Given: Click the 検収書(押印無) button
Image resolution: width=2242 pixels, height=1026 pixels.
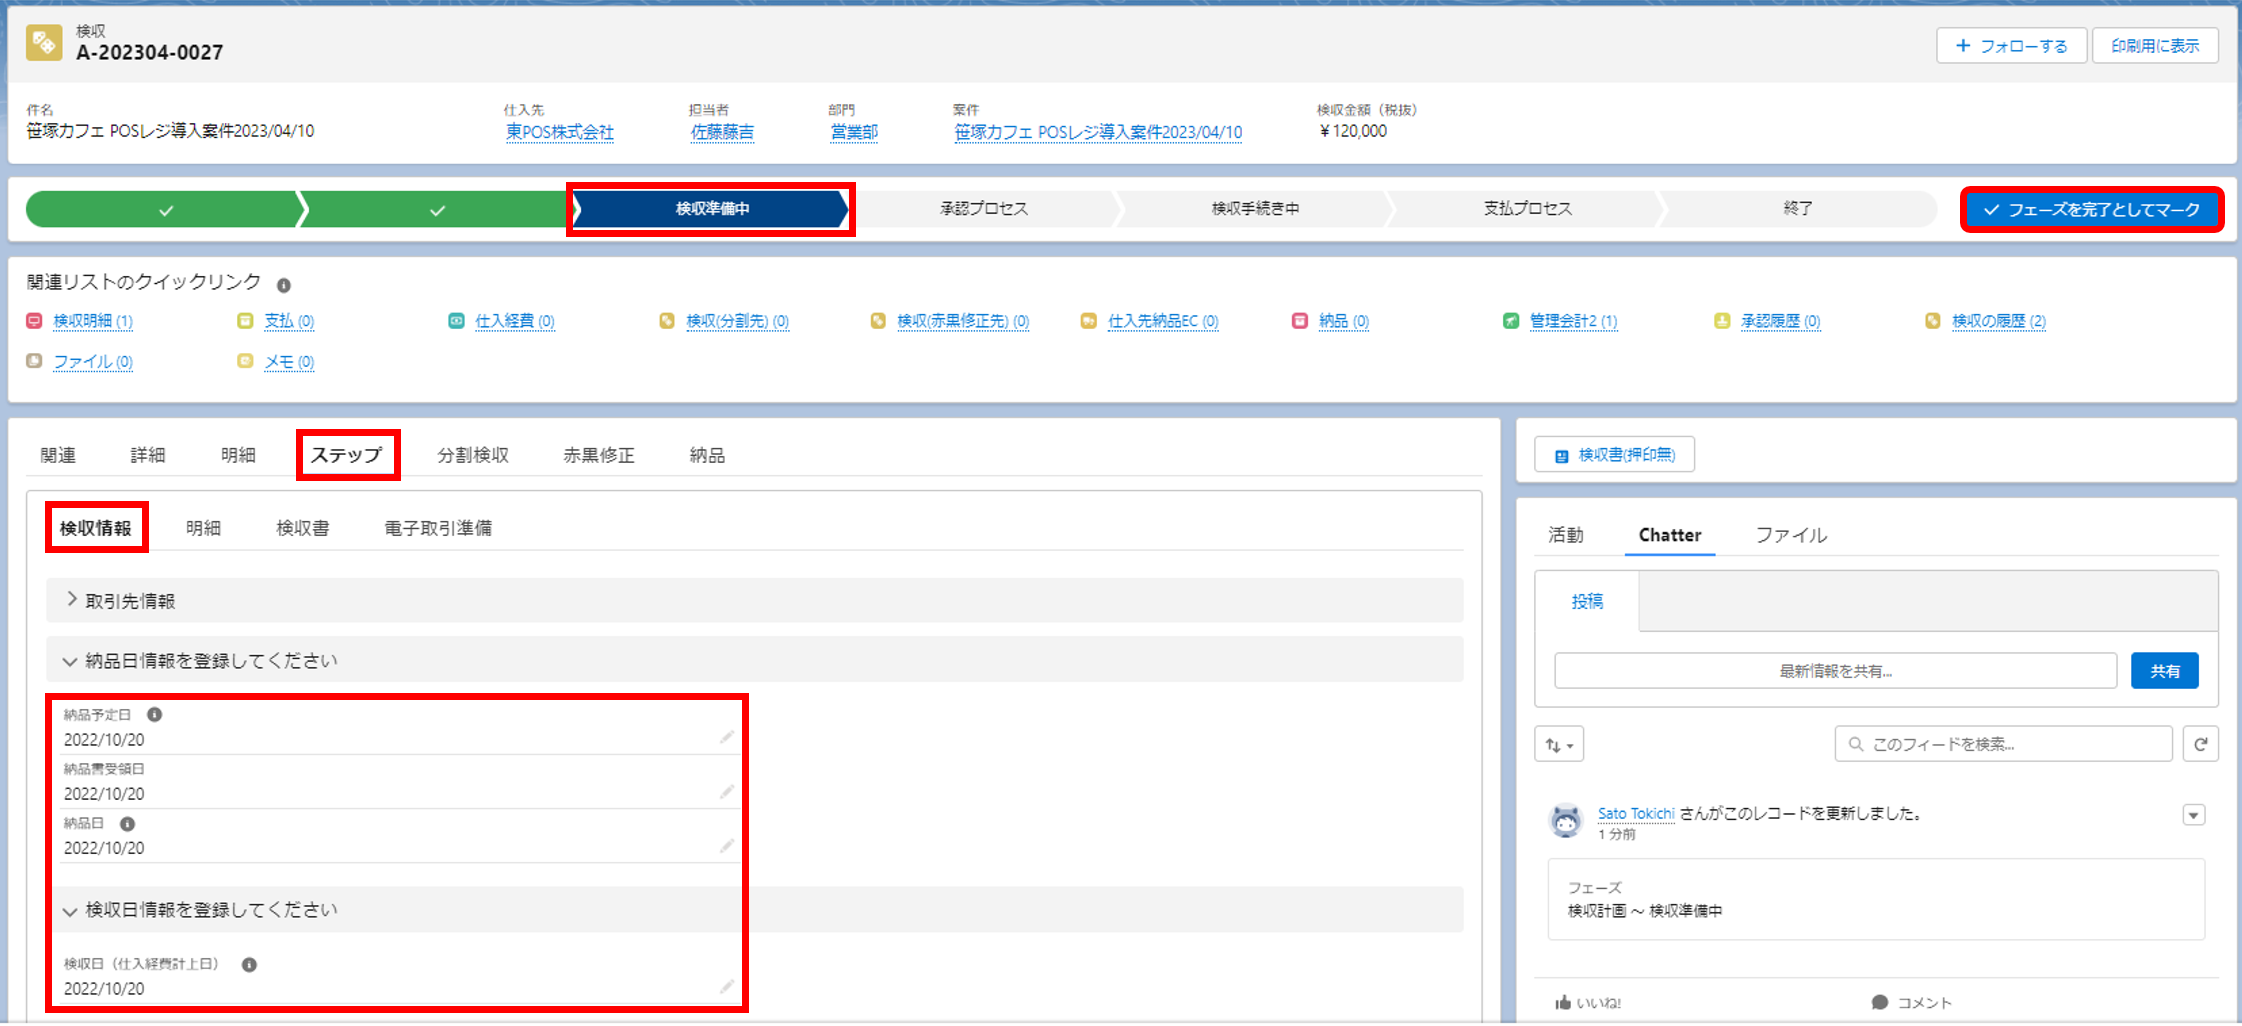Looking at the screenshot, I should (x=1615, y=455).
